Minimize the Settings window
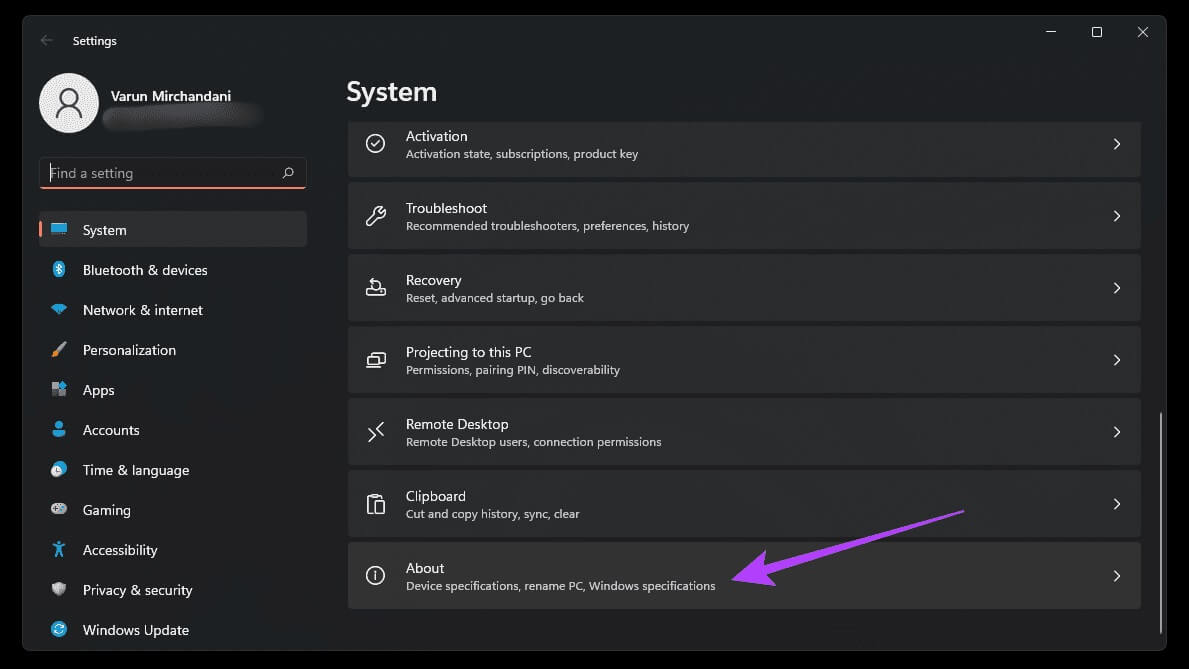Viewport: 1189px width, 669px height. pyautogui.click(x=1051, y=32)
